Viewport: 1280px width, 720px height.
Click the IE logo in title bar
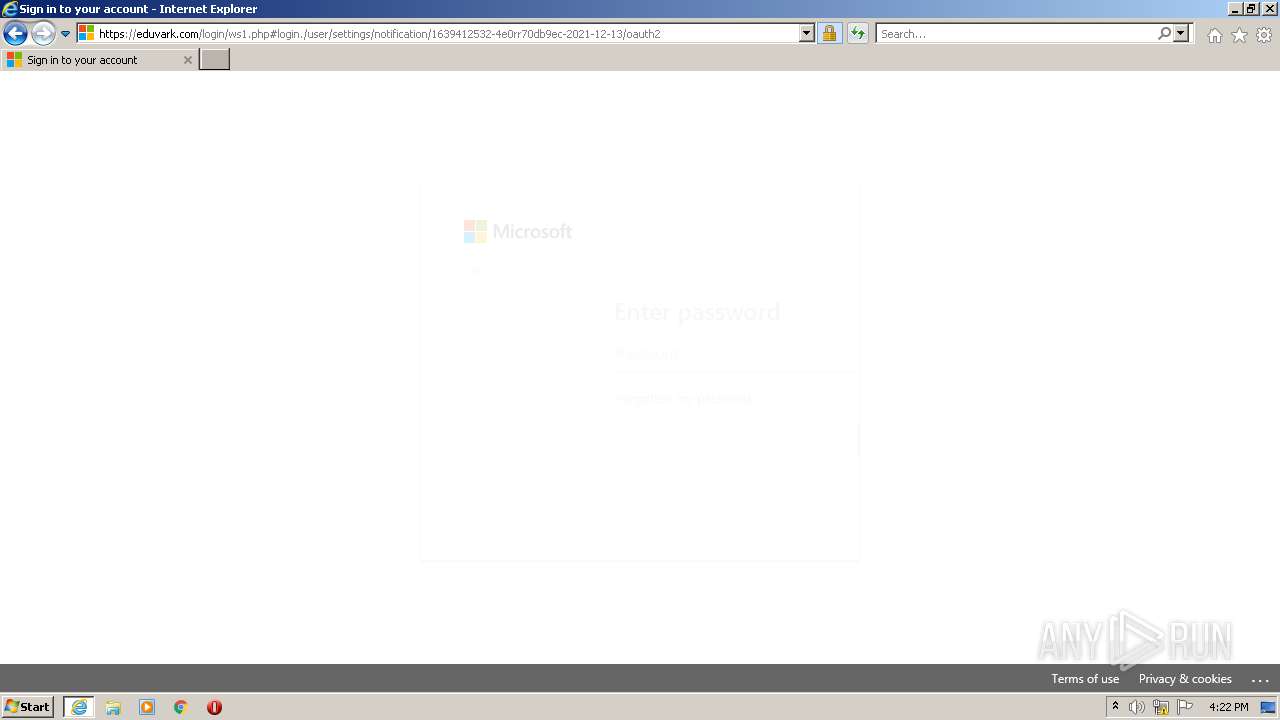pyautogui.click(x=9, y=9)
